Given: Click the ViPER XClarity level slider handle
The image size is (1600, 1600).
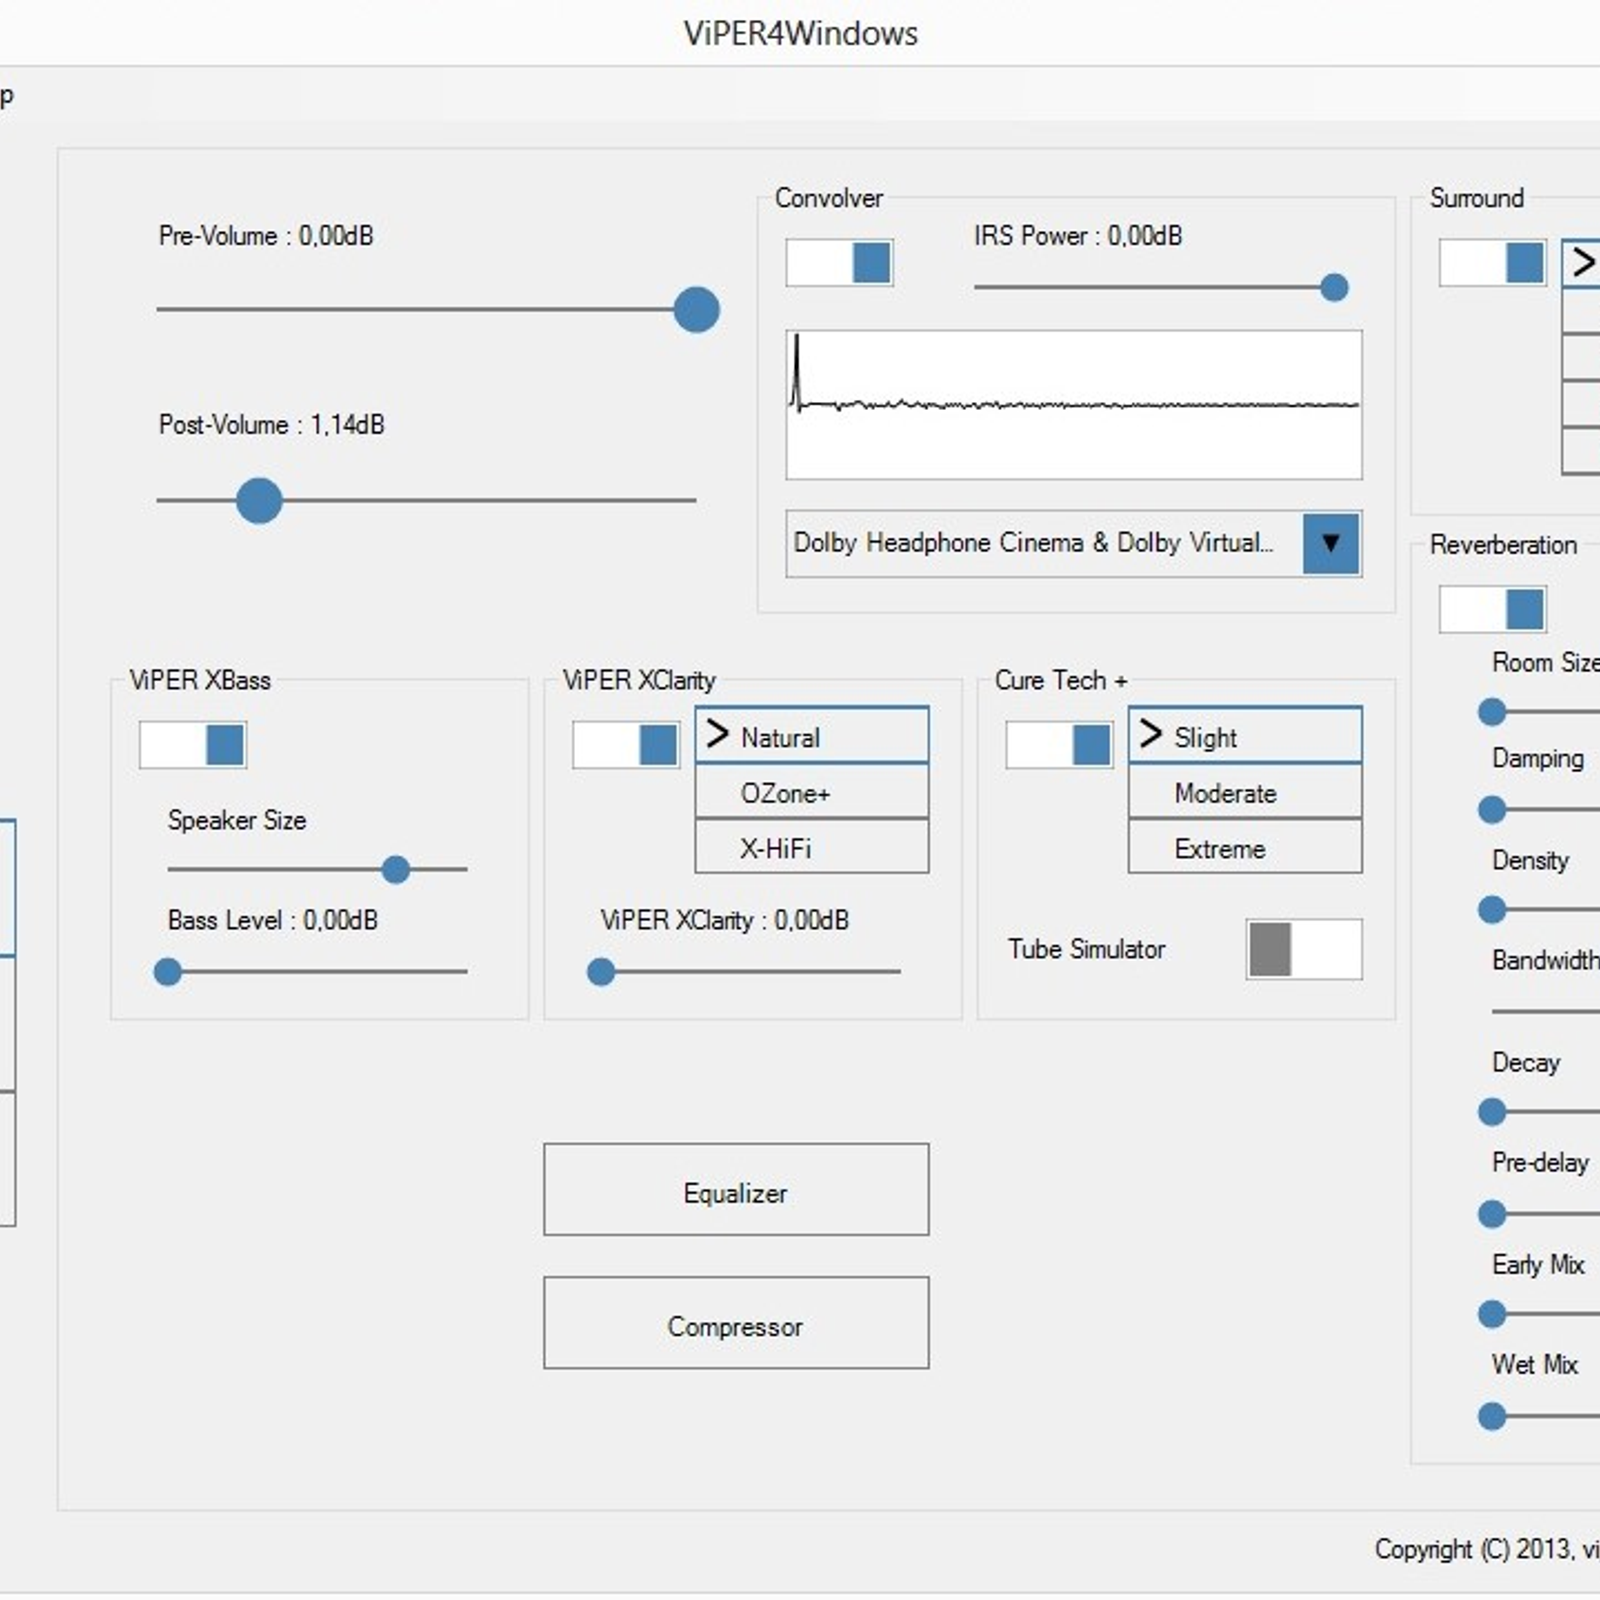Looking at the screenshot, I should pyautogui.click(x=601, y=971).
